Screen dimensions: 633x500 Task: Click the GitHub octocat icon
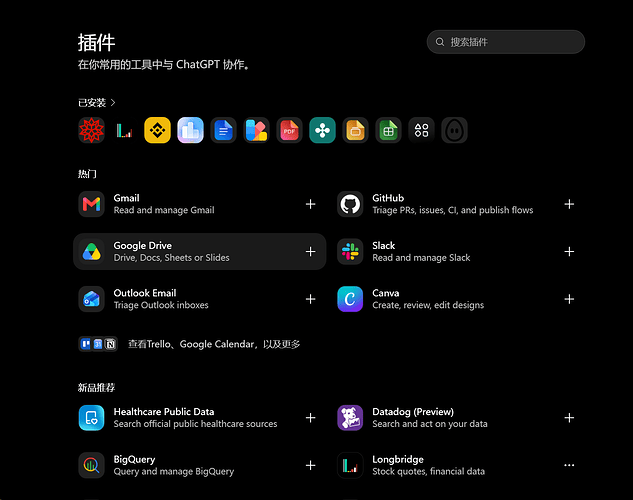click(x=350, y=204)
